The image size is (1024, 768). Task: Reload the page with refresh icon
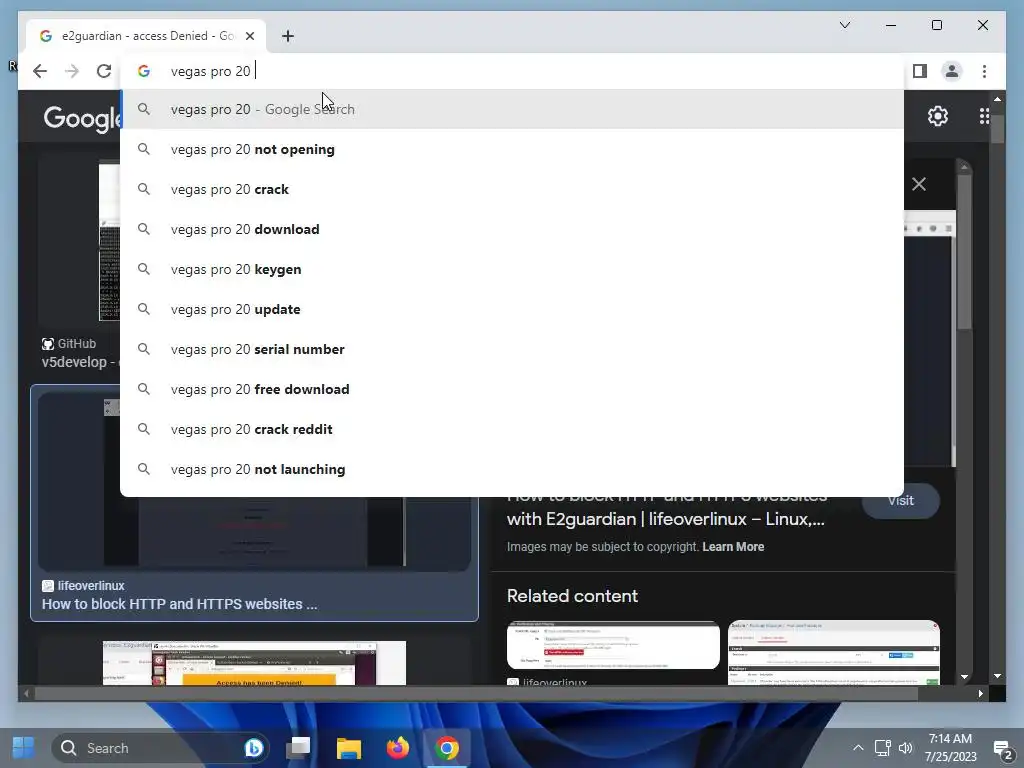click(x=104, y=71)
